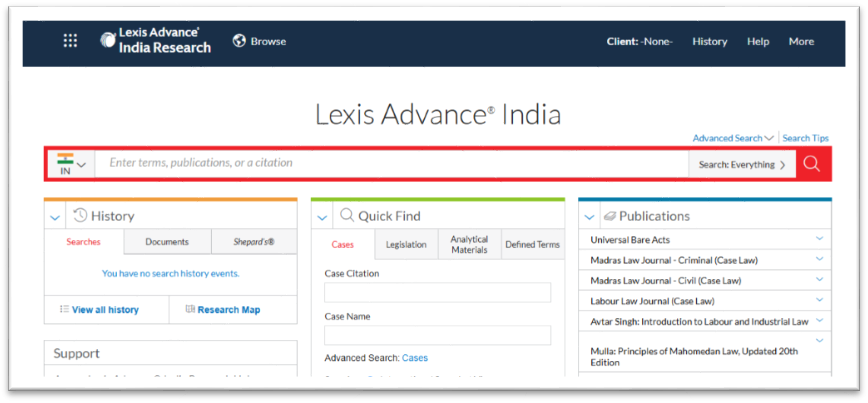The height and width of the screenshot is (403, 868).
Task: Click the History pod clock icon
Action: click(x=80, y=215)
